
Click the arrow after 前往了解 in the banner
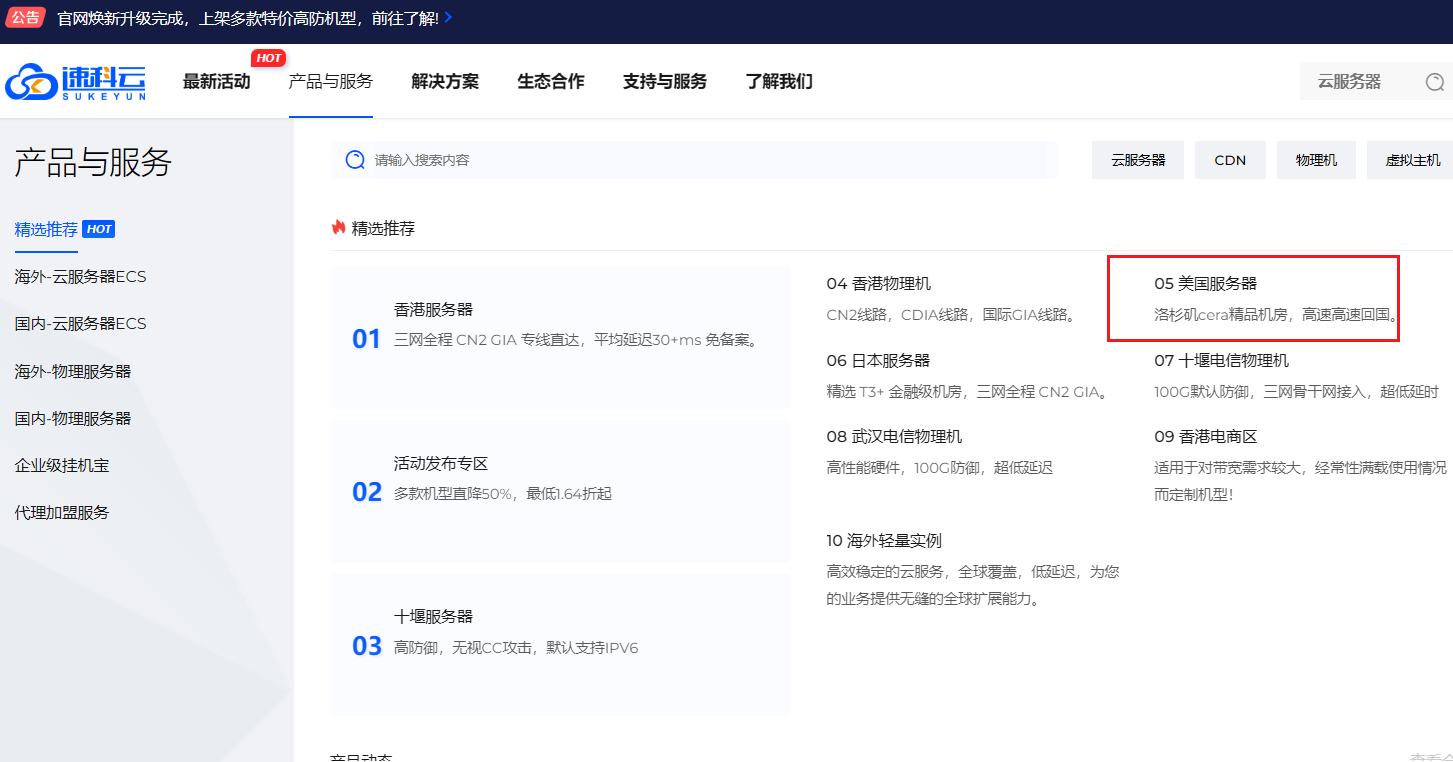[x=446, y=17]
